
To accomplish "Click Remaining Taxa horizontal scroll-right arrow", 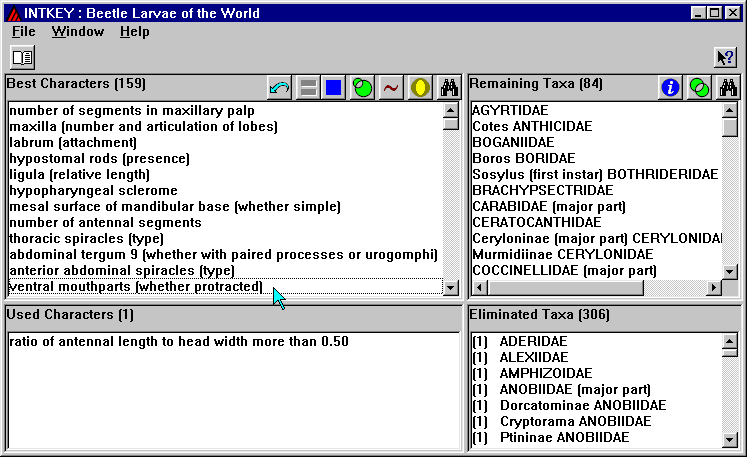I will pyautogui.click(x=714, y=287).
